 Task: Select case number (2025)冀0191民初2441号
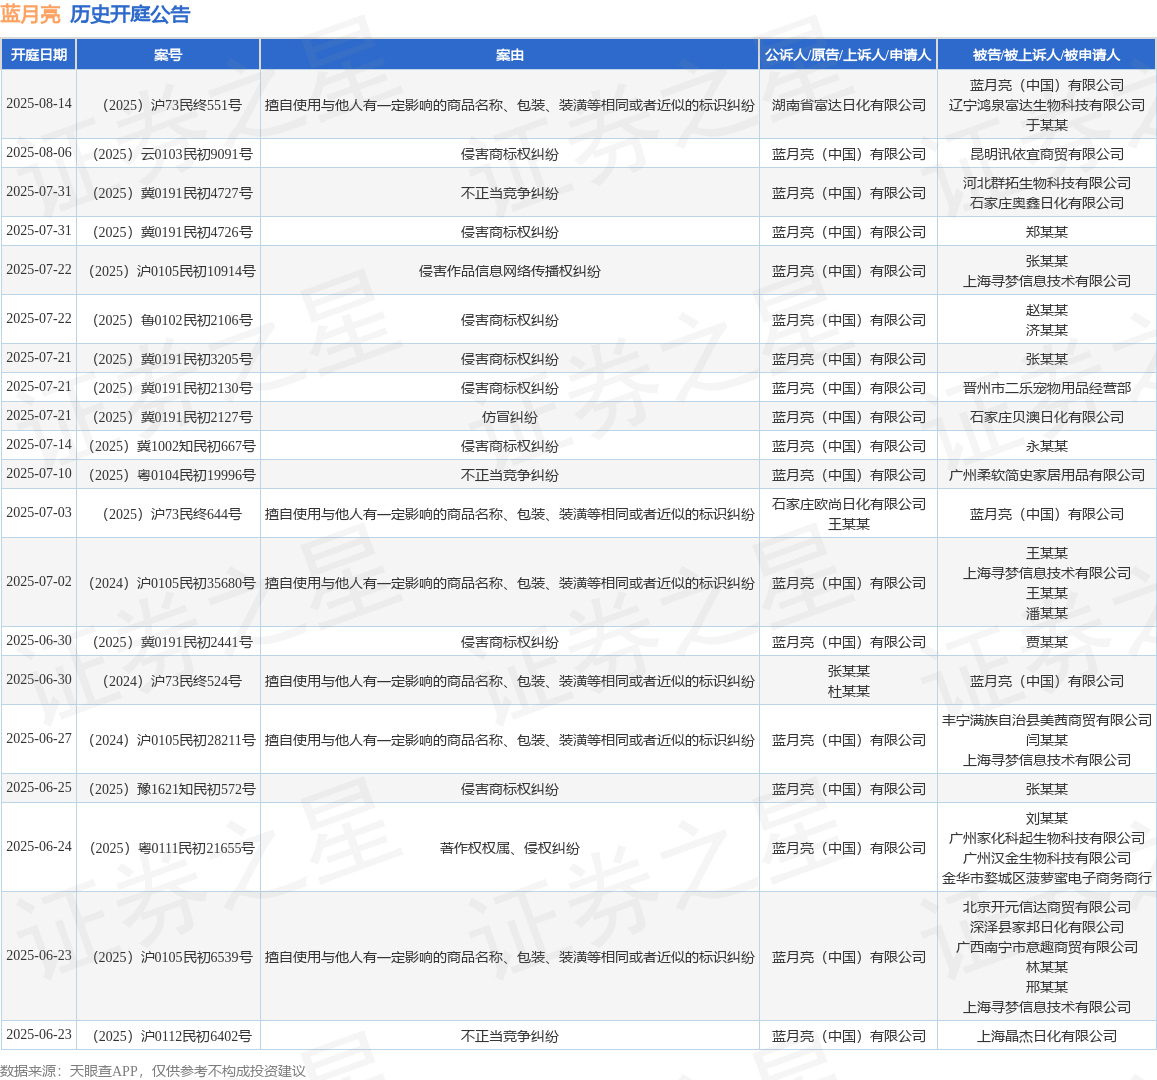coord(172,643)
